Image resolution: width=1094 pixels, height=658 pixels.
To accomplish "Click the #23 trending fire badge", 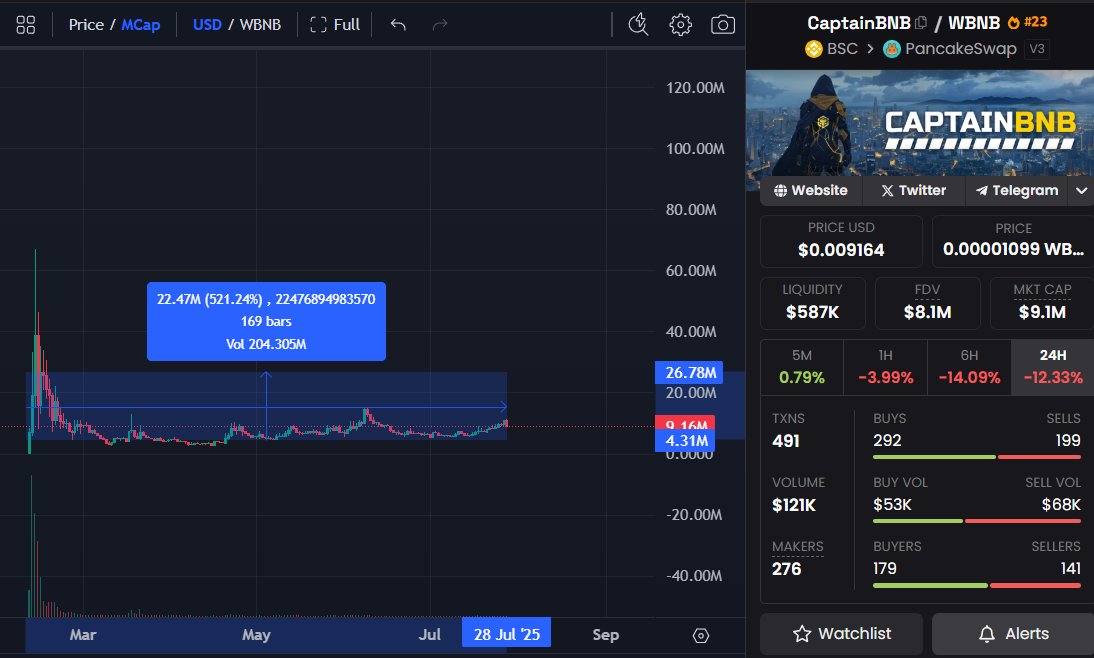I will tap(1028, 22).
